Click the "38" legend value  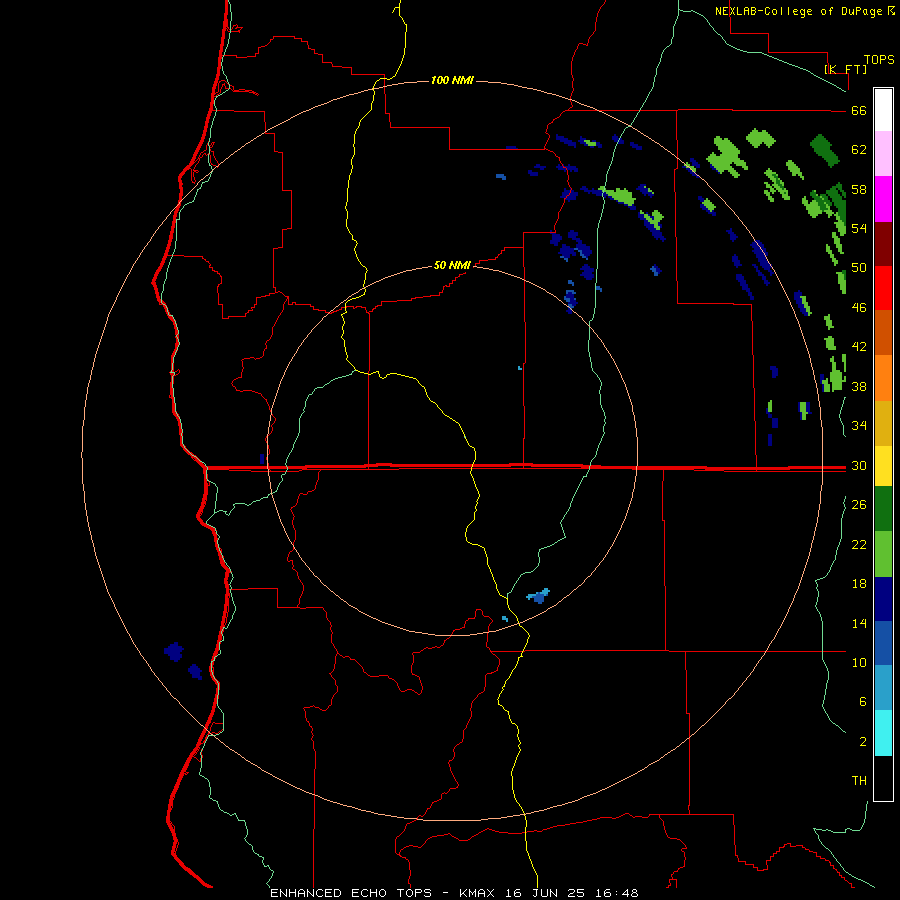[x=859, y=386]
